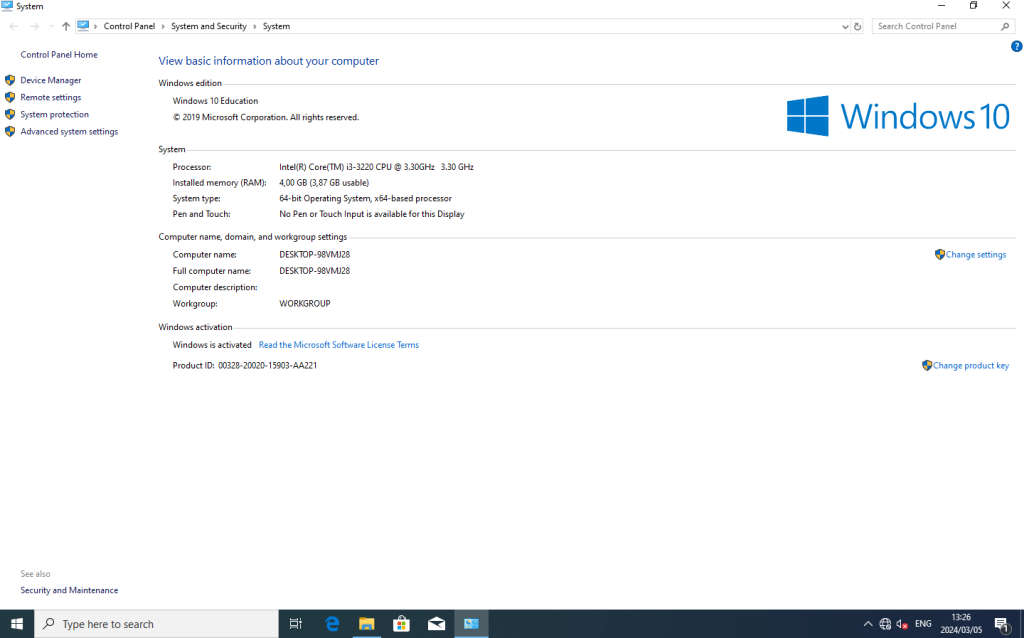This screenshot has width=1024, height=638.
Task: Open File Explorer from the taskbar
Action: tap(366, 623)
